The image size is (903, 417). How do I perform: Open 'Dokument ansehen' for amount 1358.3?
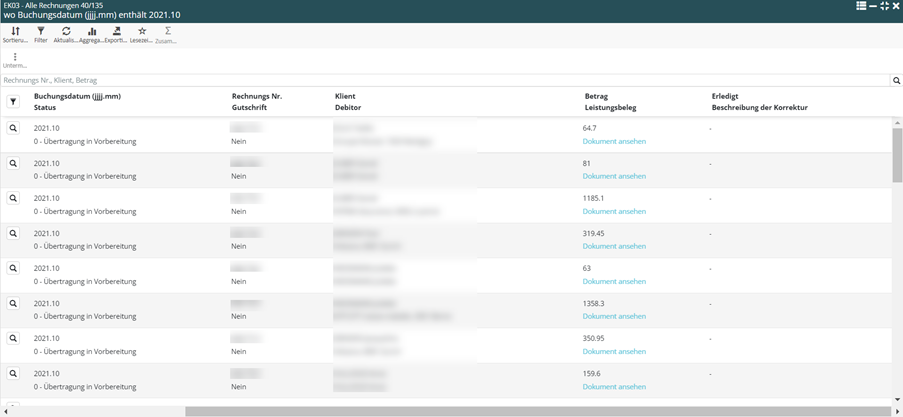pyautogui.click(x=614, y=316)
